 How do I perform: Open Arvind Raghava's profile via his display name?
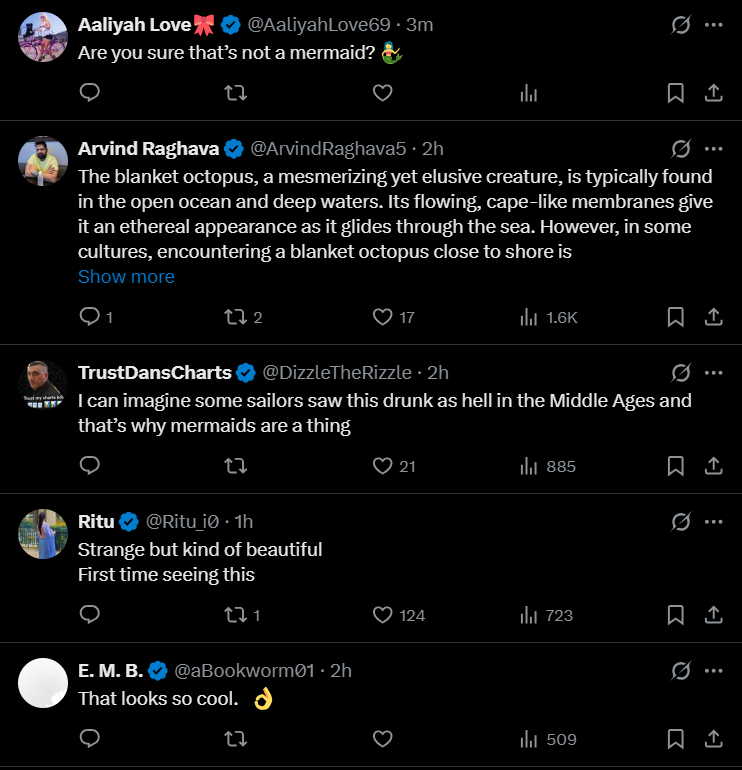(x=148, y=149)
